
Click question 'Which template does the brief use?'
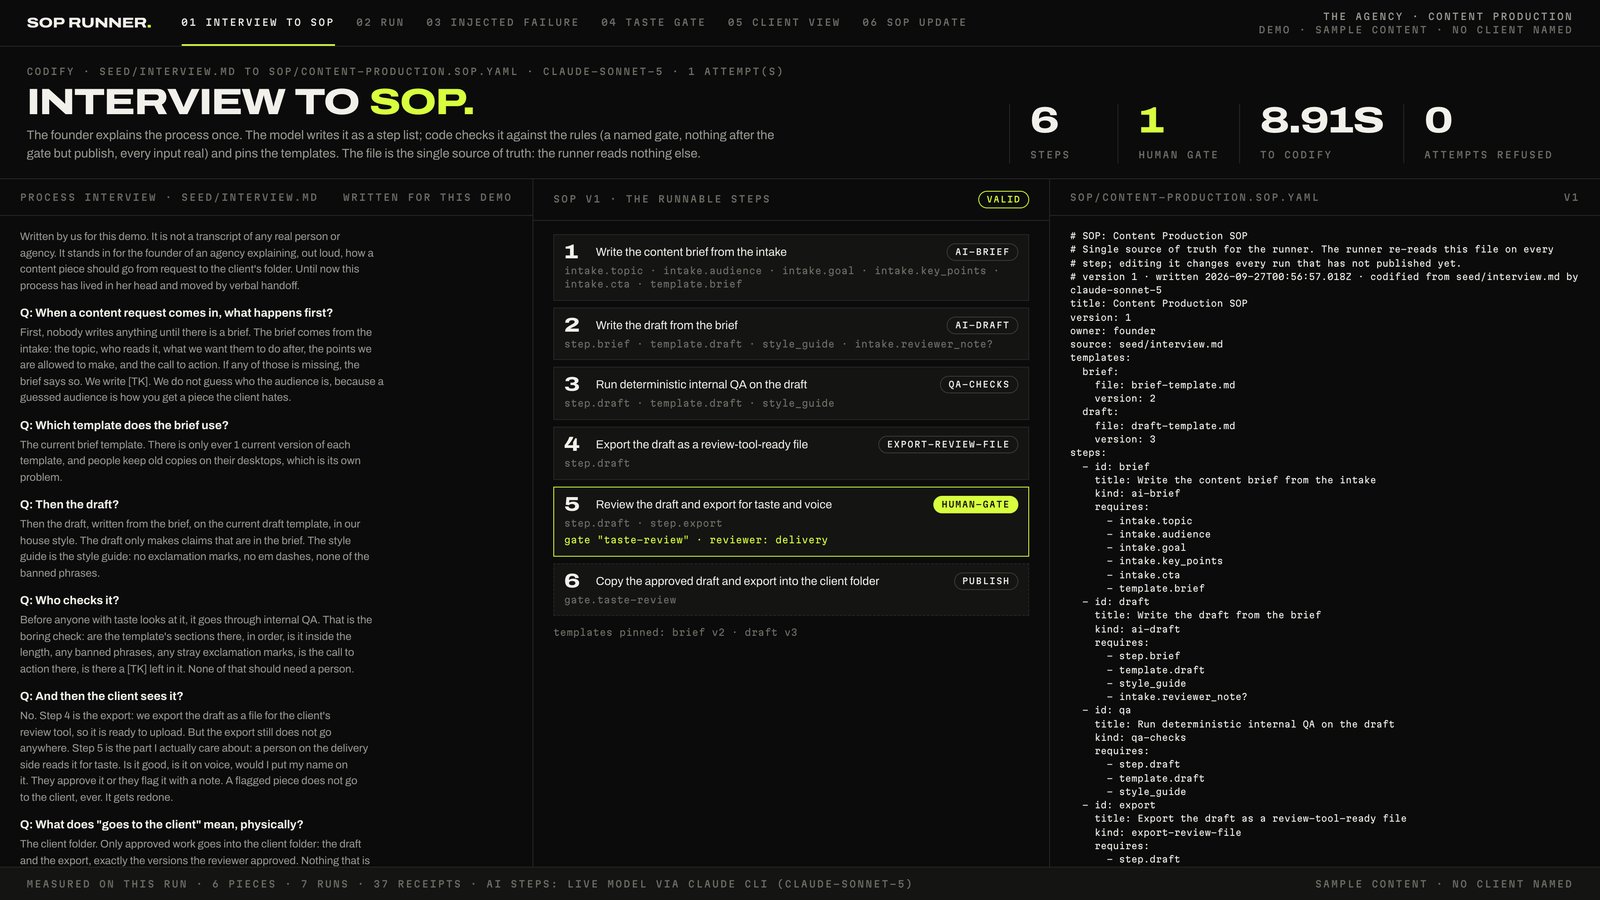coord(124,425)
